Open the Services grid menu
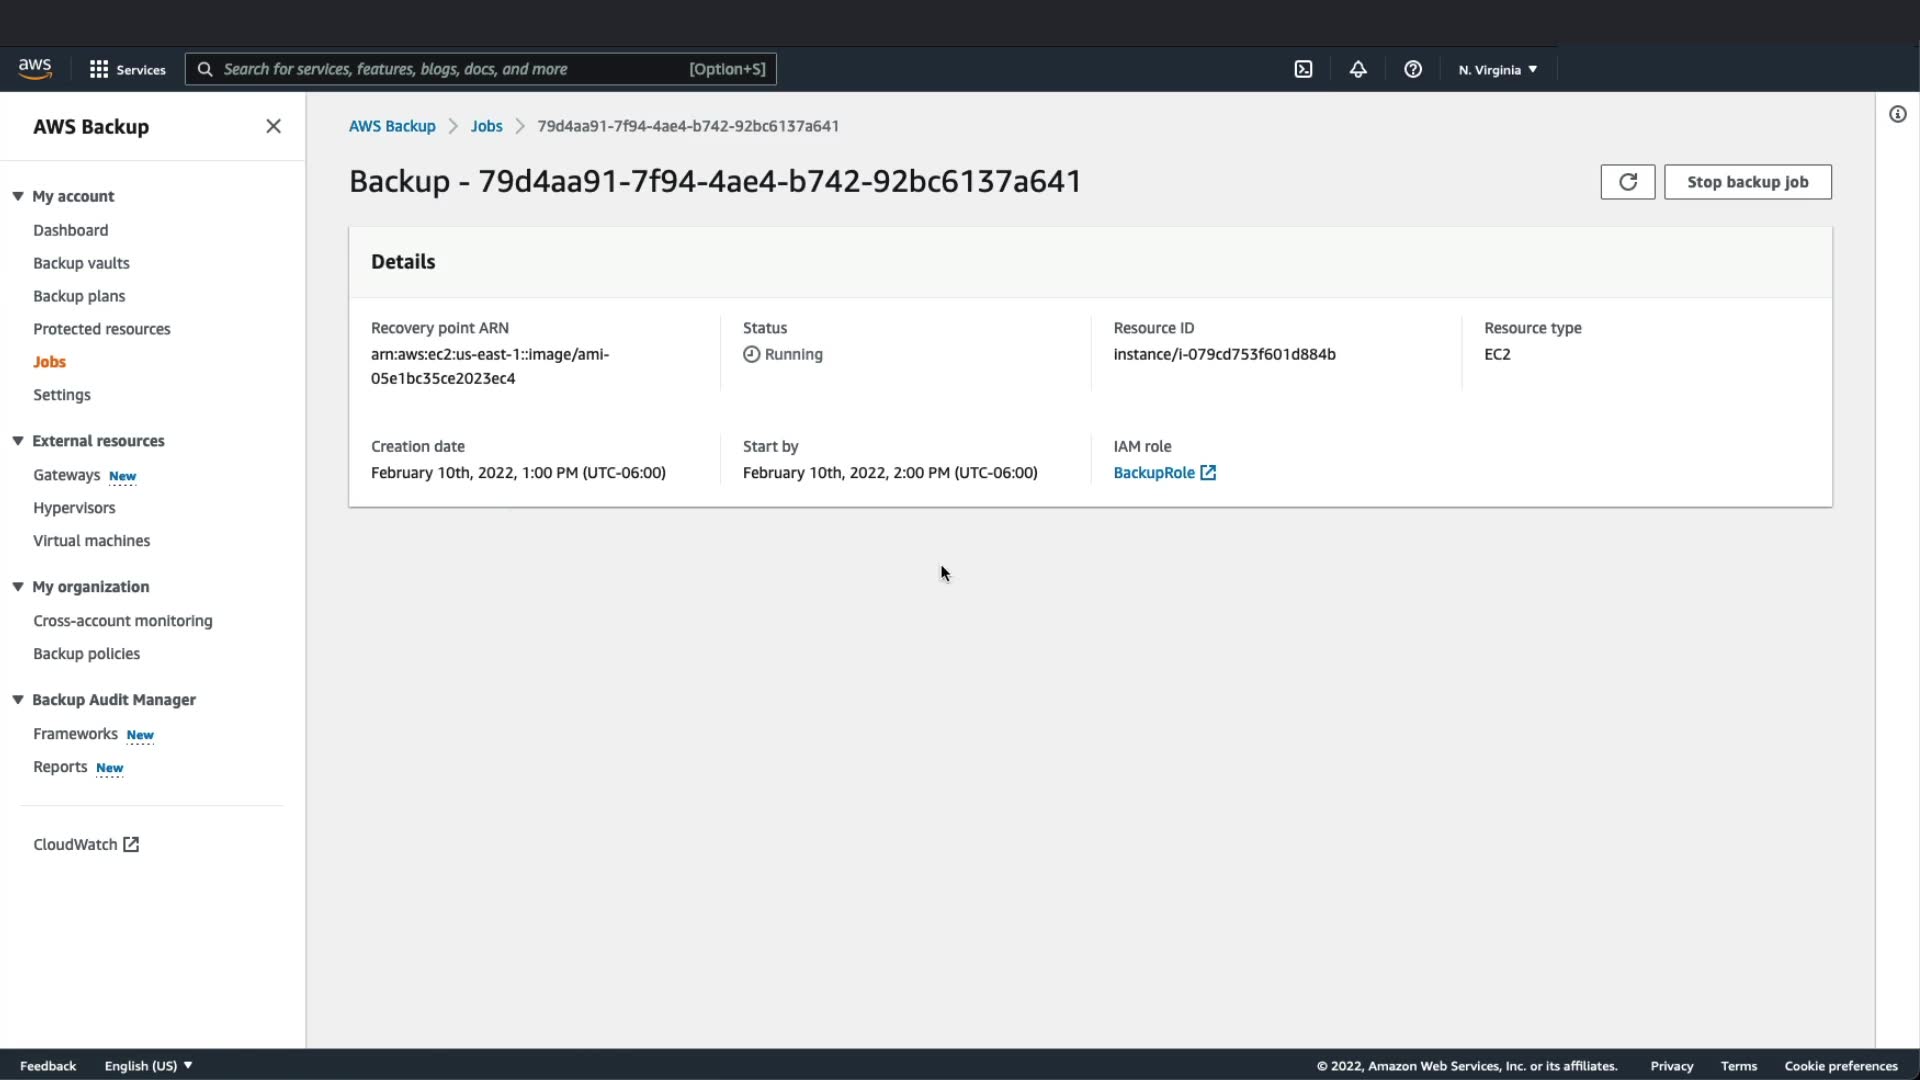This screenshot has width=1920, height=1080. point(127,69)
